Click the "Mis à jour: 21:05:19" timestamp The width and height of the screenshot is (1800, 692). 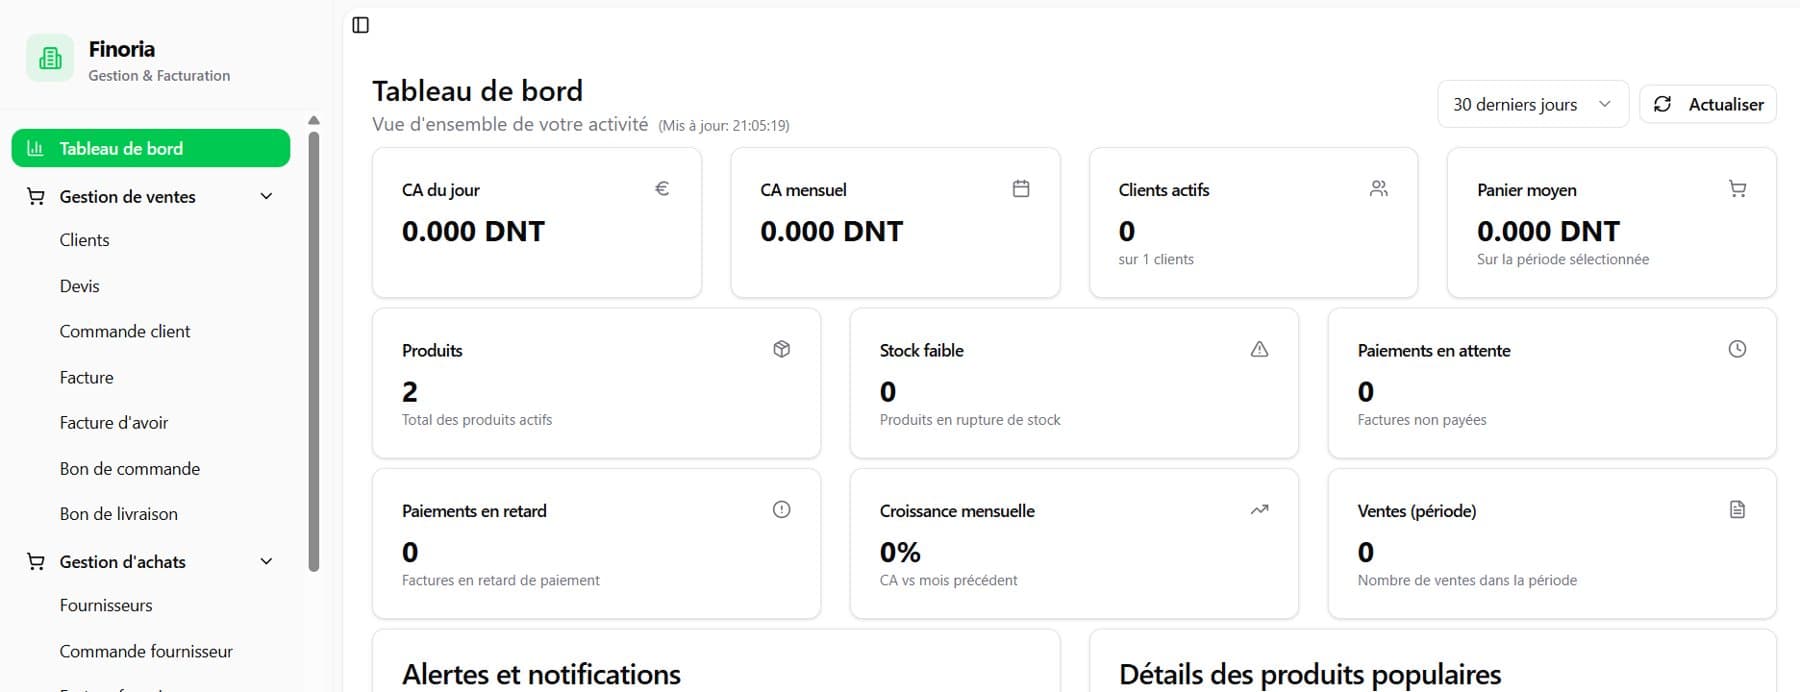click(x=724, y=126)
